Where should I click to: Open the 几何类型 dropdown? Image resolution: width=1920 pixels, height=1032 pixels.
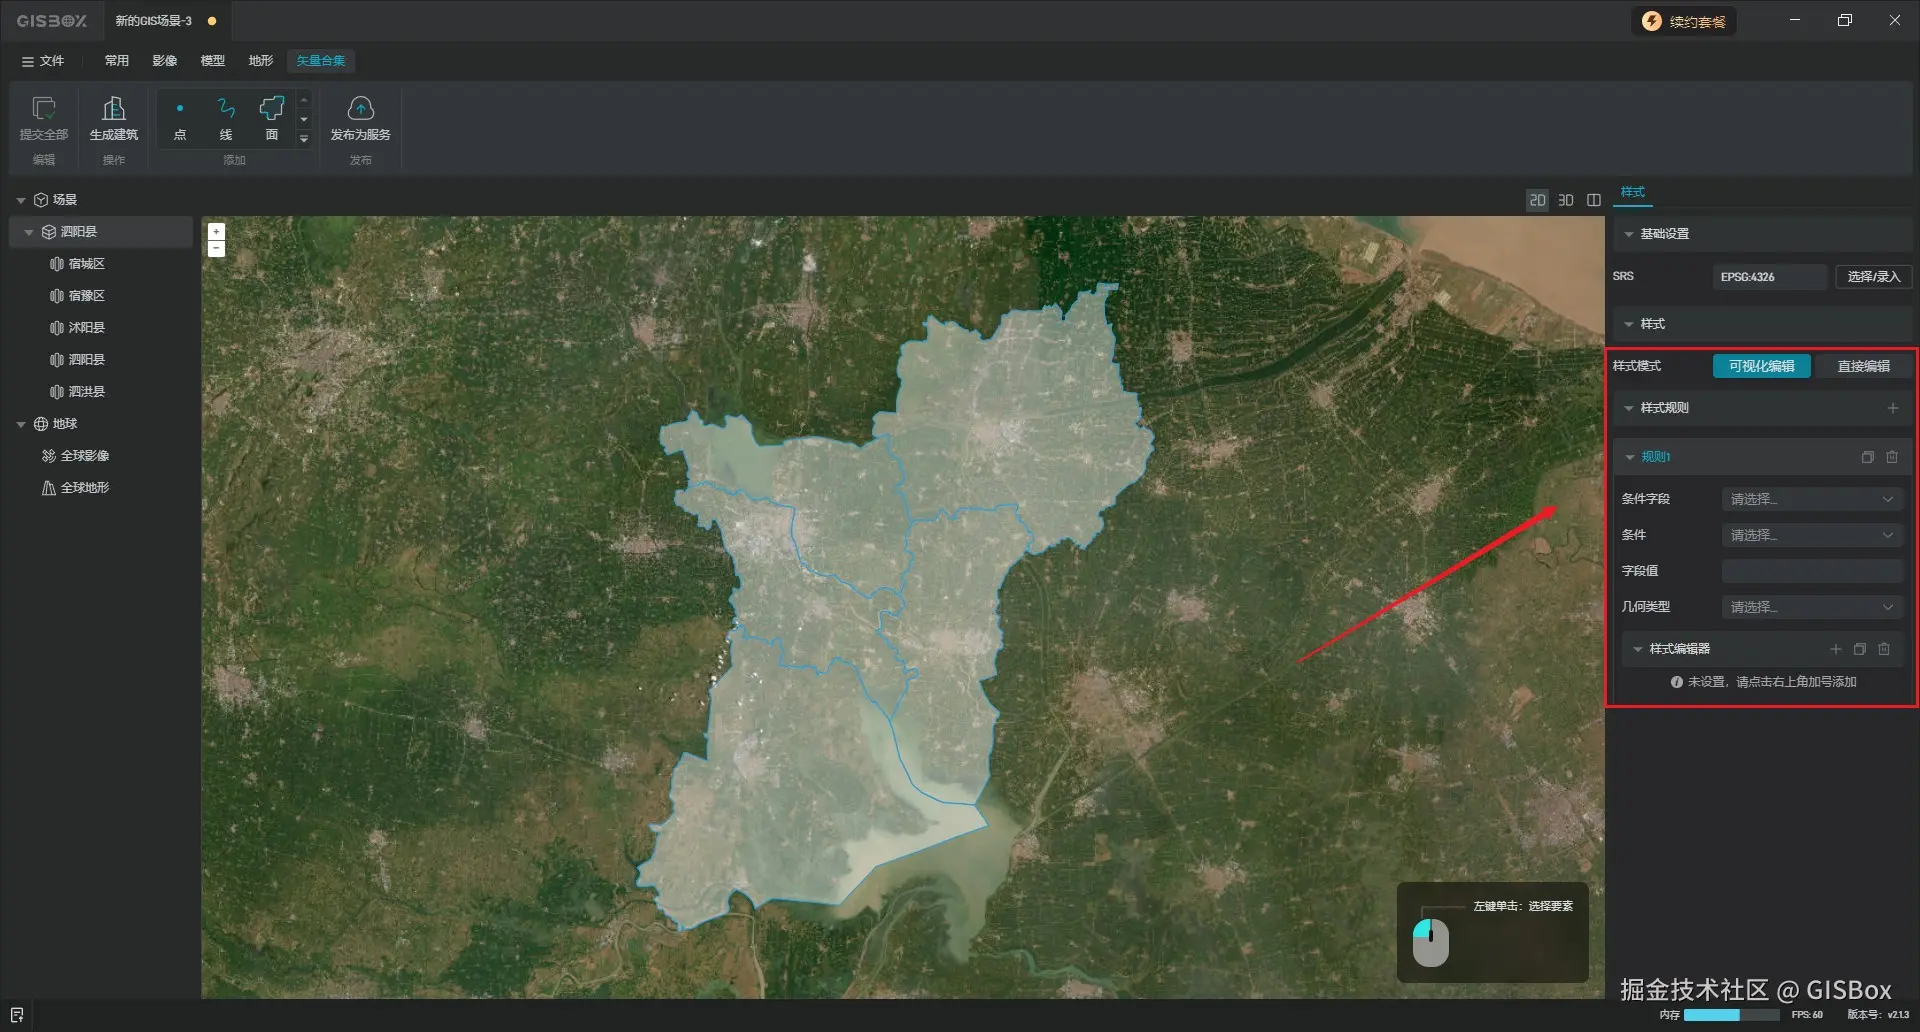click(1812, 607)
